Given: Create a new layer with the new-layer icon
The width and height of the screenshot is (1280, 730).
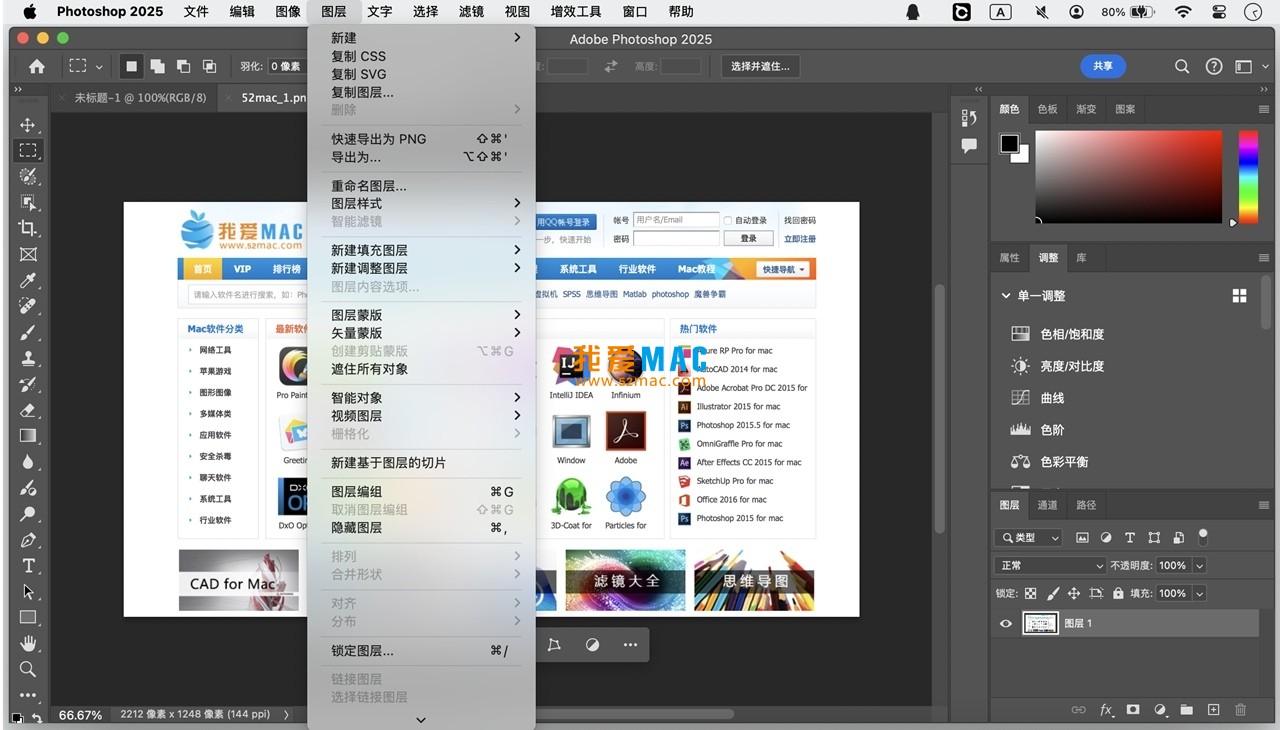Looking at the screenshot, I should tap(1214, 710).
